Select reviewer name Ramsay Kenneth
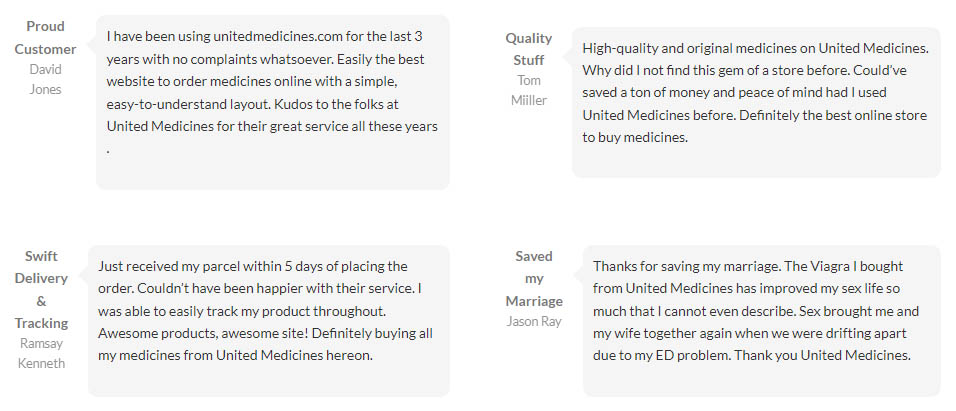Viewport: 956px width, 411px height. tap(41, 353)
